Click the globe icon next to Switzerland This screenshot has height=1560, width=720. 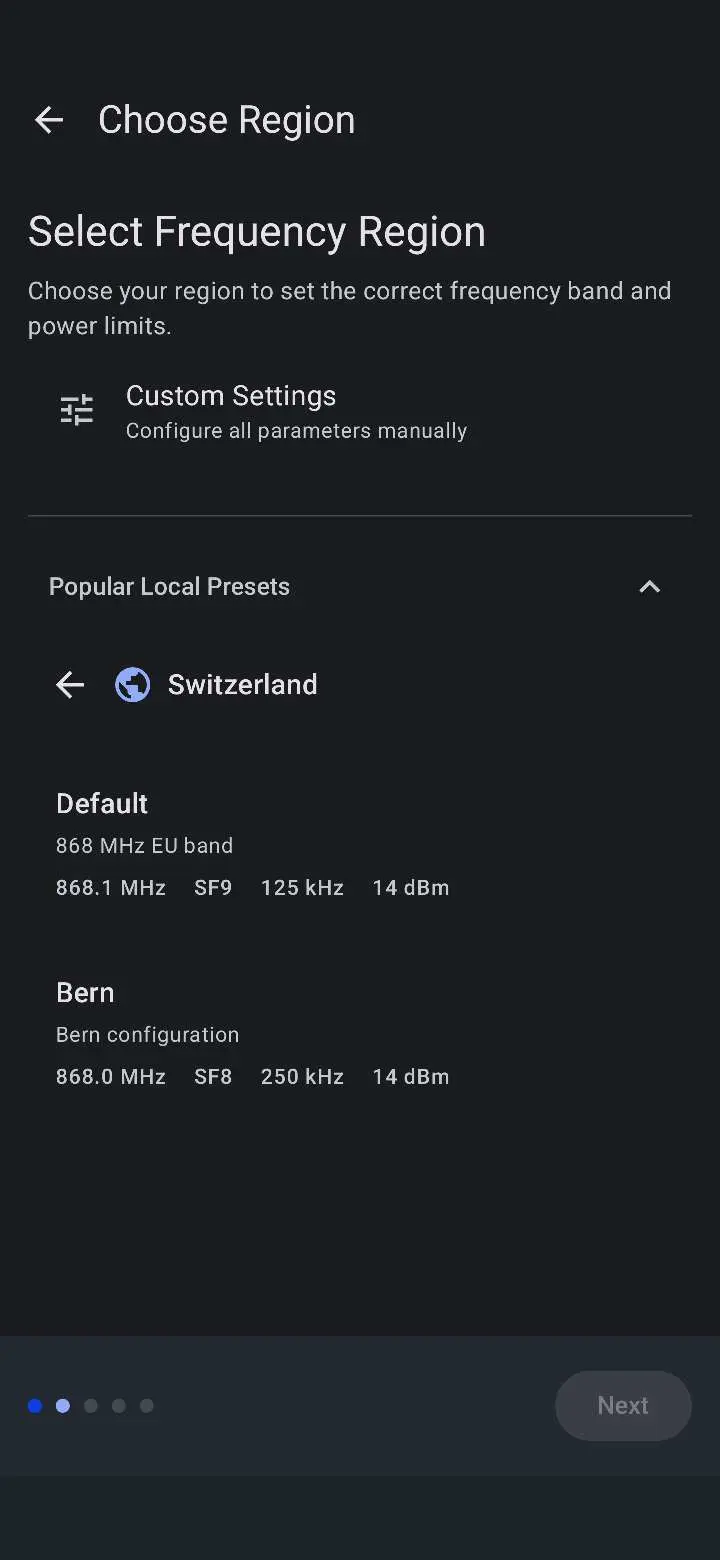(x=132, y=685)
